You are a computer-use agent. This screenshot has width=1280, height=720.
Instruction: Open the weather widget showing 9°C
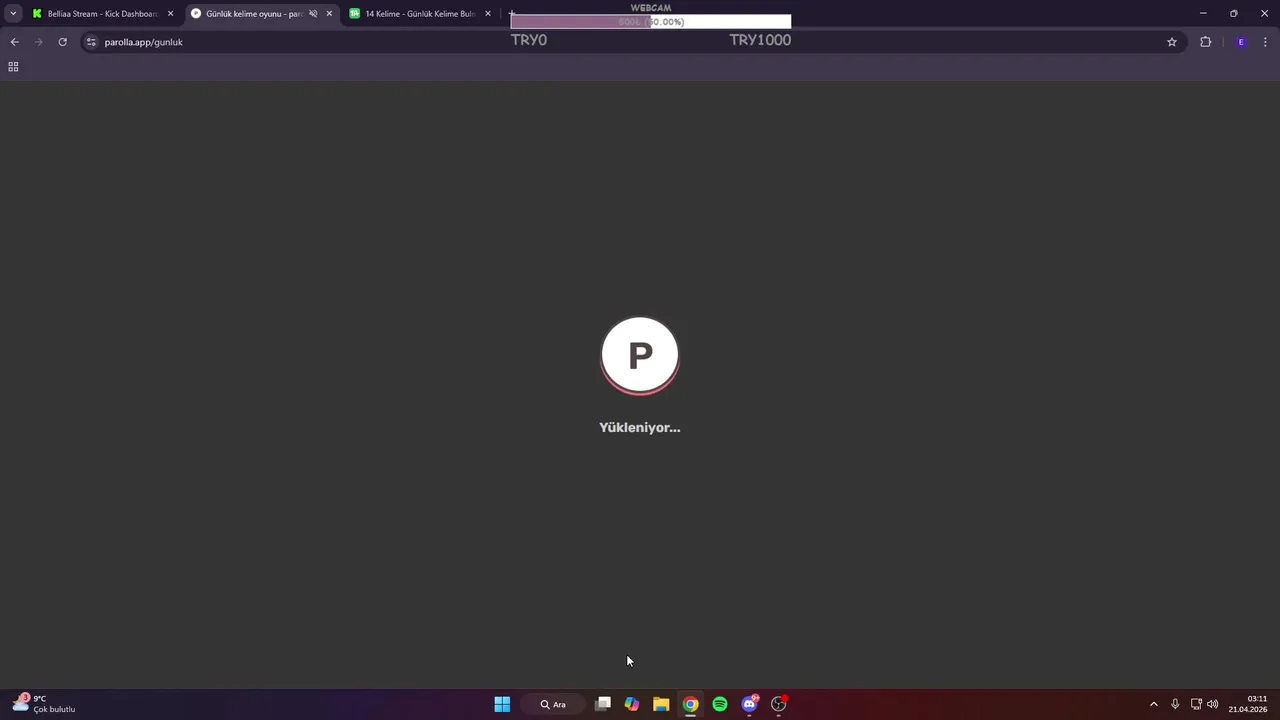pos(44,704)
